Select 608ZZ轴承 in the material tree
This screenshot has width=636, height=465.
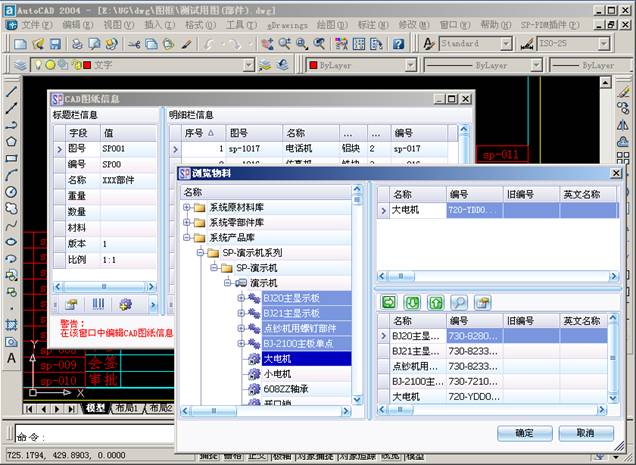point(286,389)
